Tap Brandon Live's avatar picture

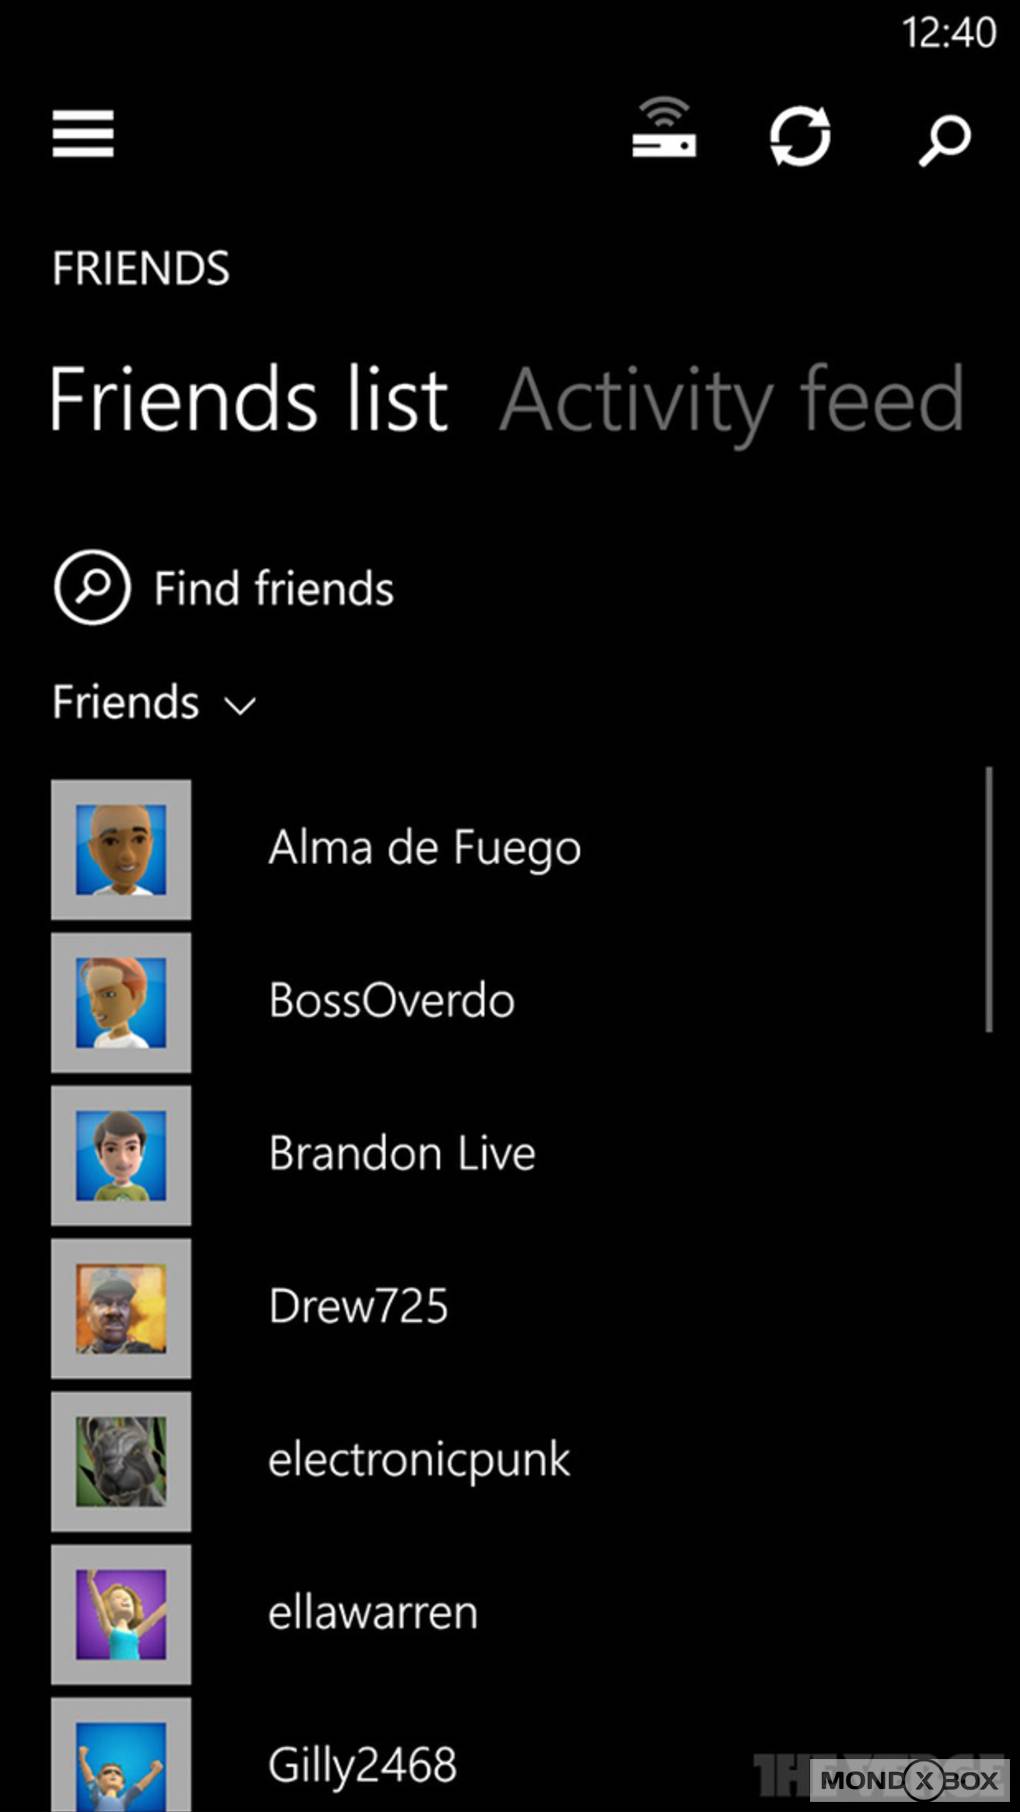pyautogui.click(x=121, y=1156)
